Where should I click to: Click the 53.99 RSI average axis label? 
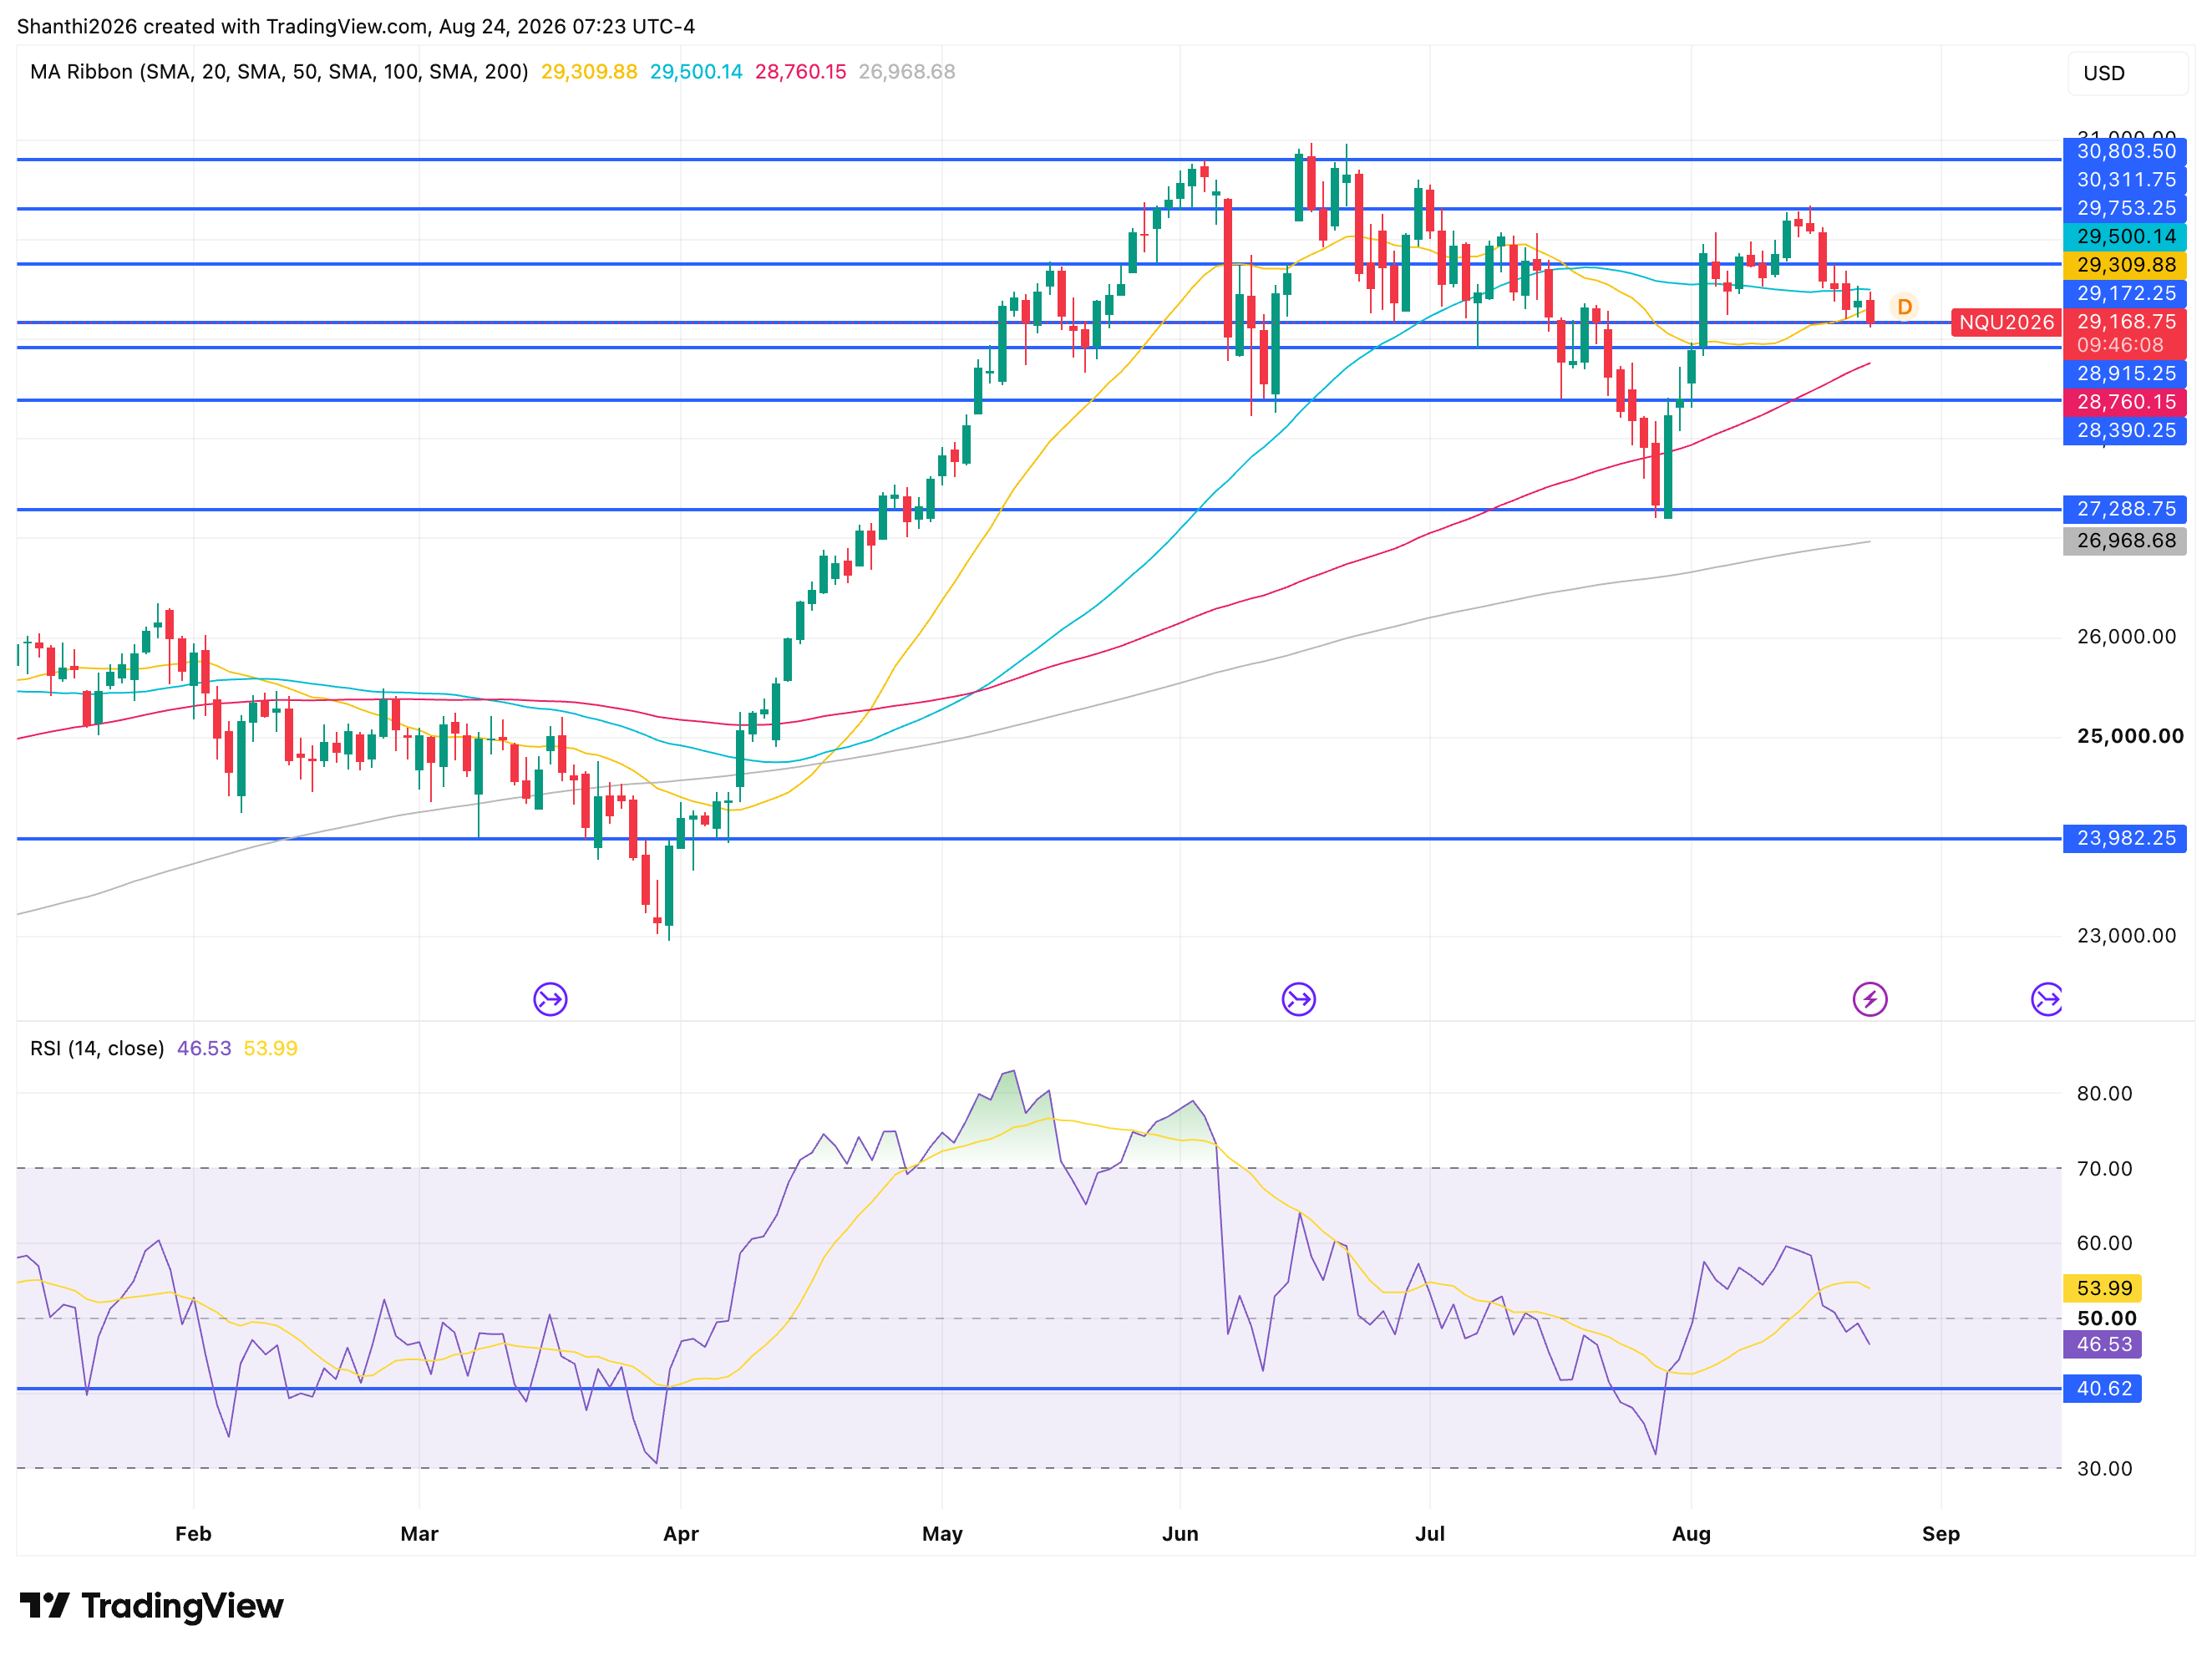tap(2102, 1289)
